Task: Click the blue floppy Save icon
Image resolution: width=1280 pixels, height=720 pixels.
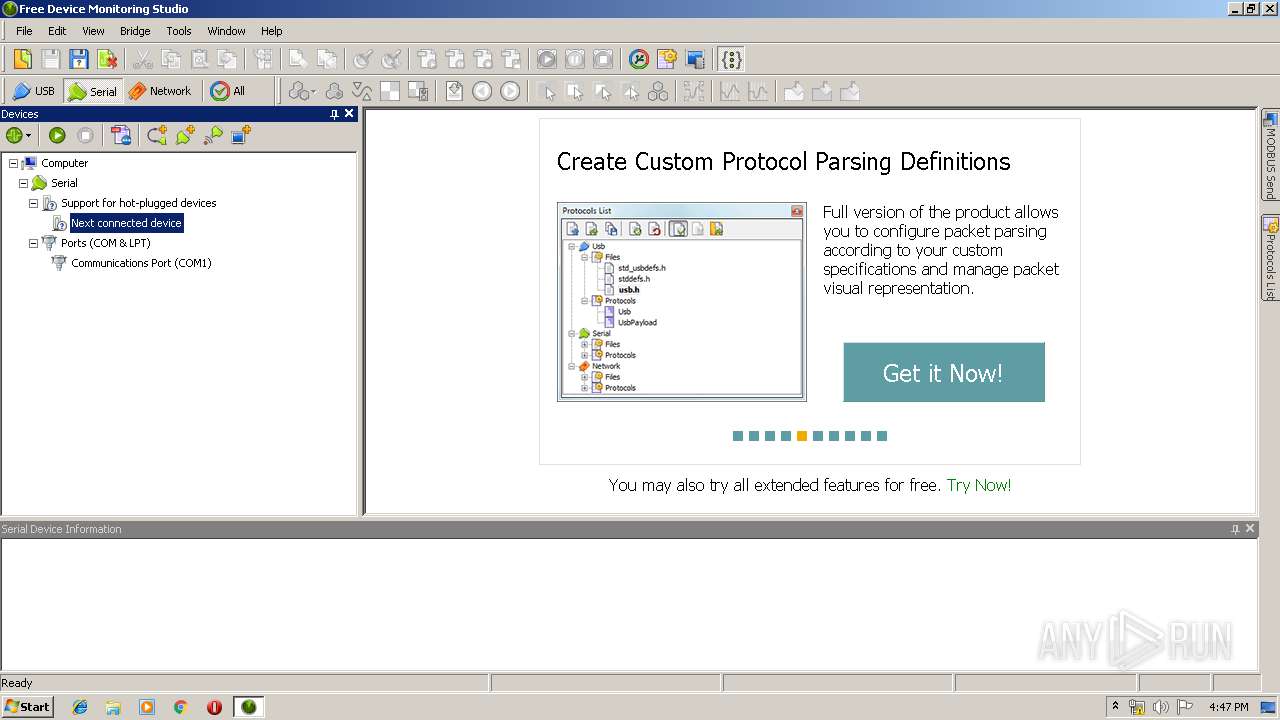Action: click(x=78, y=59)
